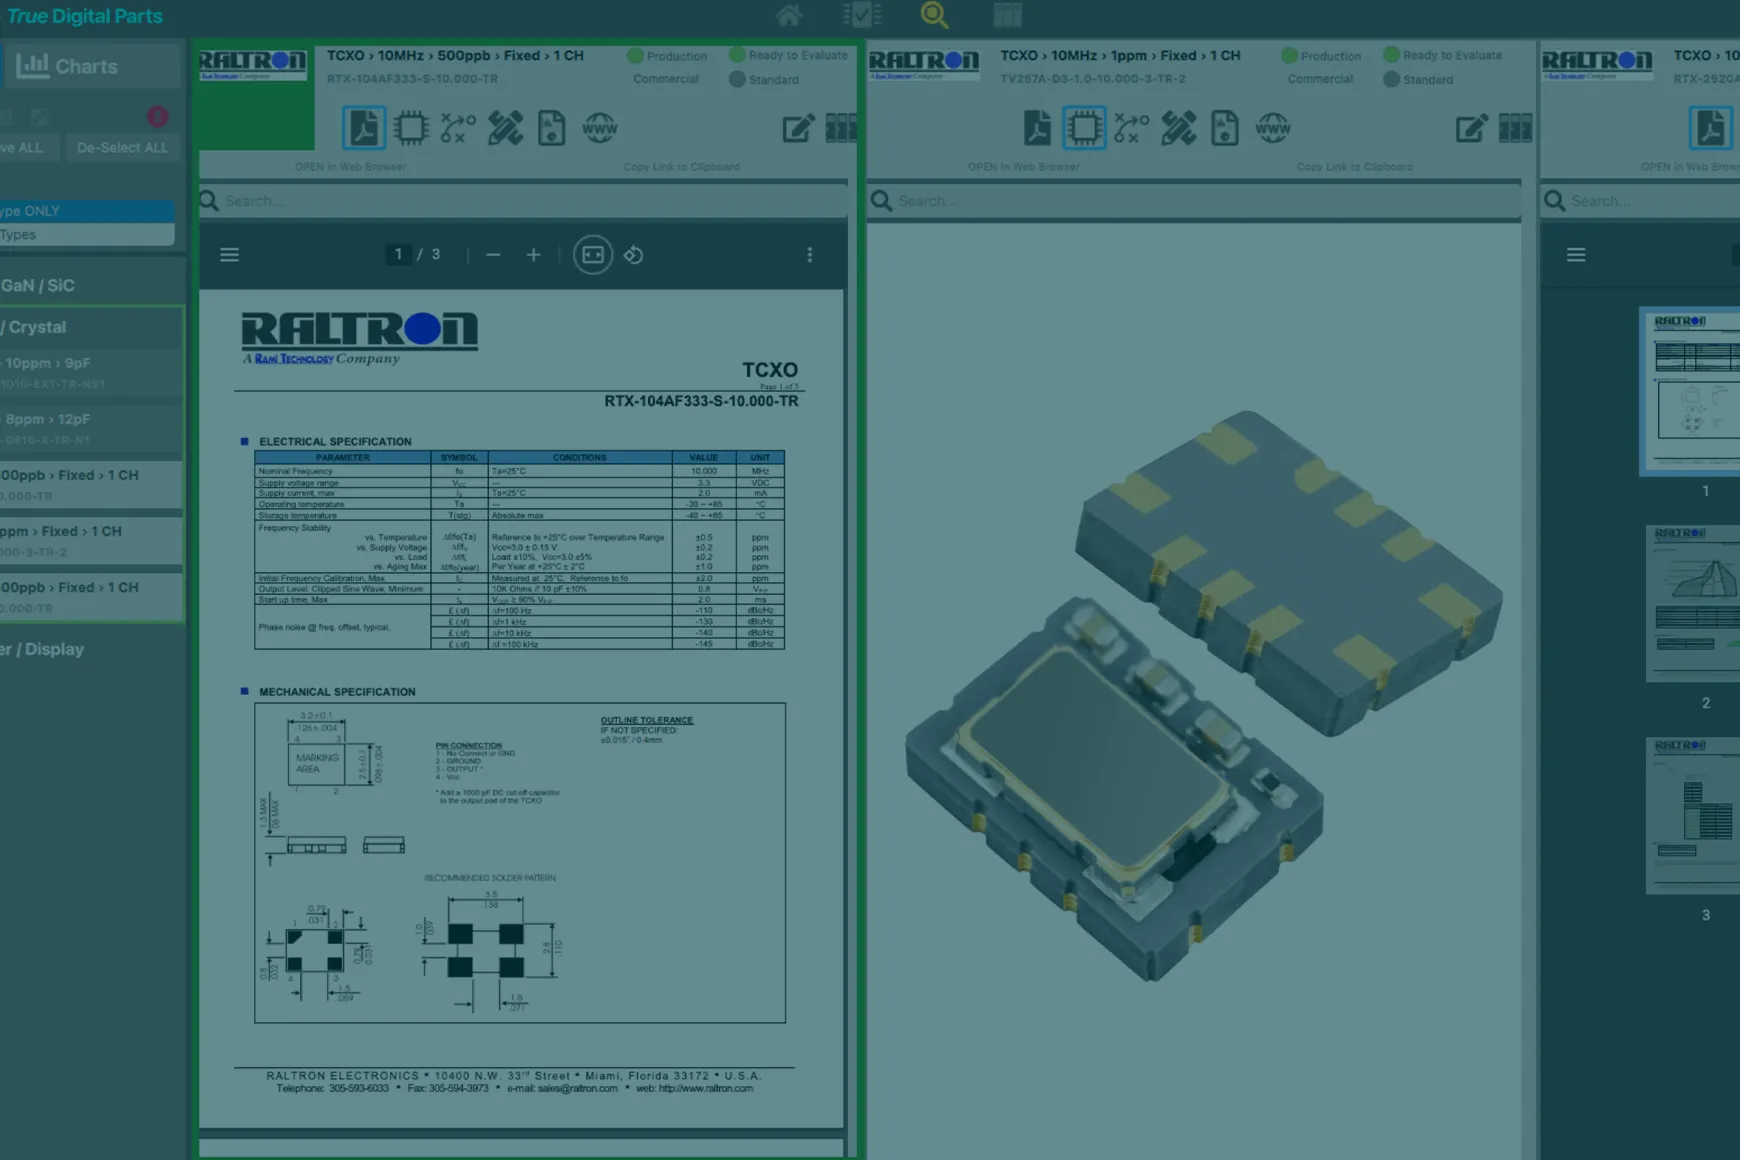Open the schematic symbol icon

(457, 128)
